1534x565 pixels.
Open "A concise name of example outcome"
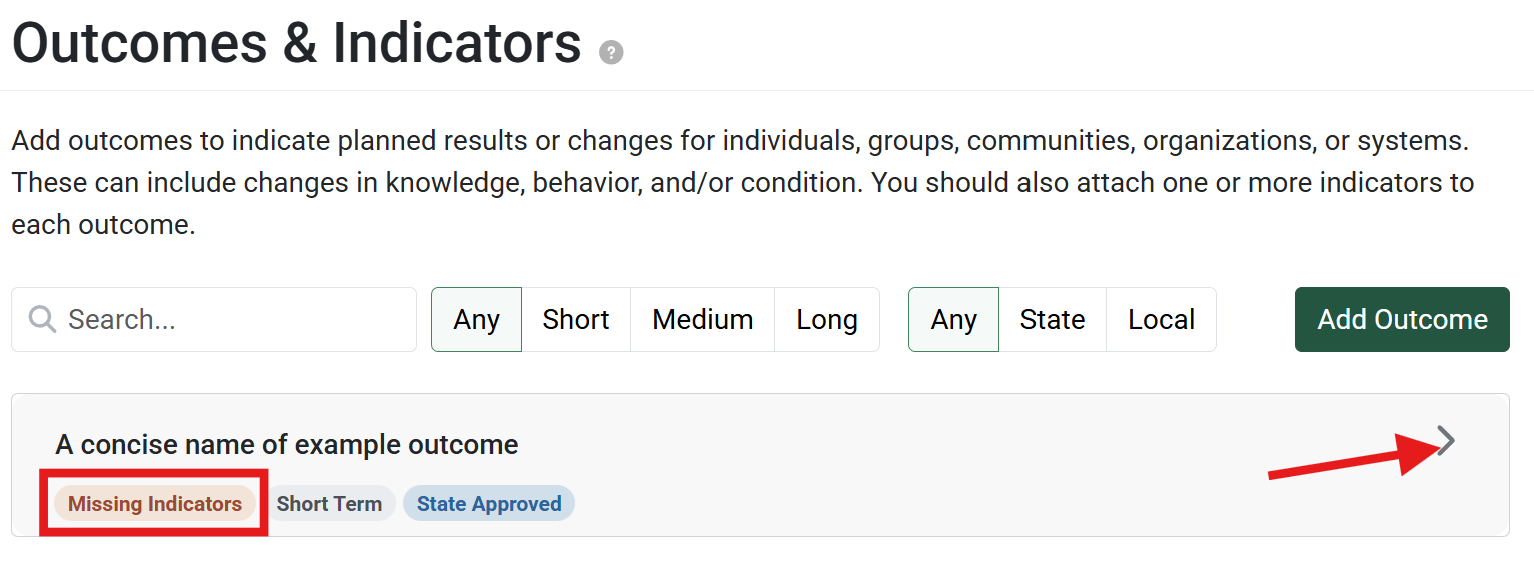coord(287,444)
